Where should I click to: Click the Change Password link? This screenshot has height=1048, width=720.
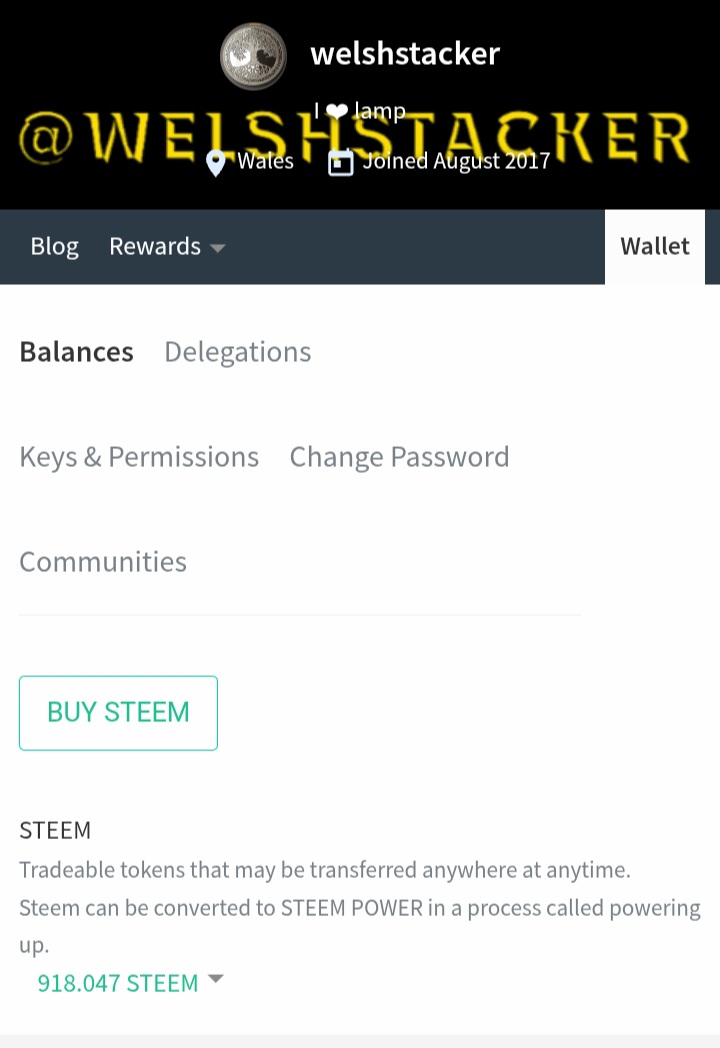pyautogui.click(x=399, y=457)
